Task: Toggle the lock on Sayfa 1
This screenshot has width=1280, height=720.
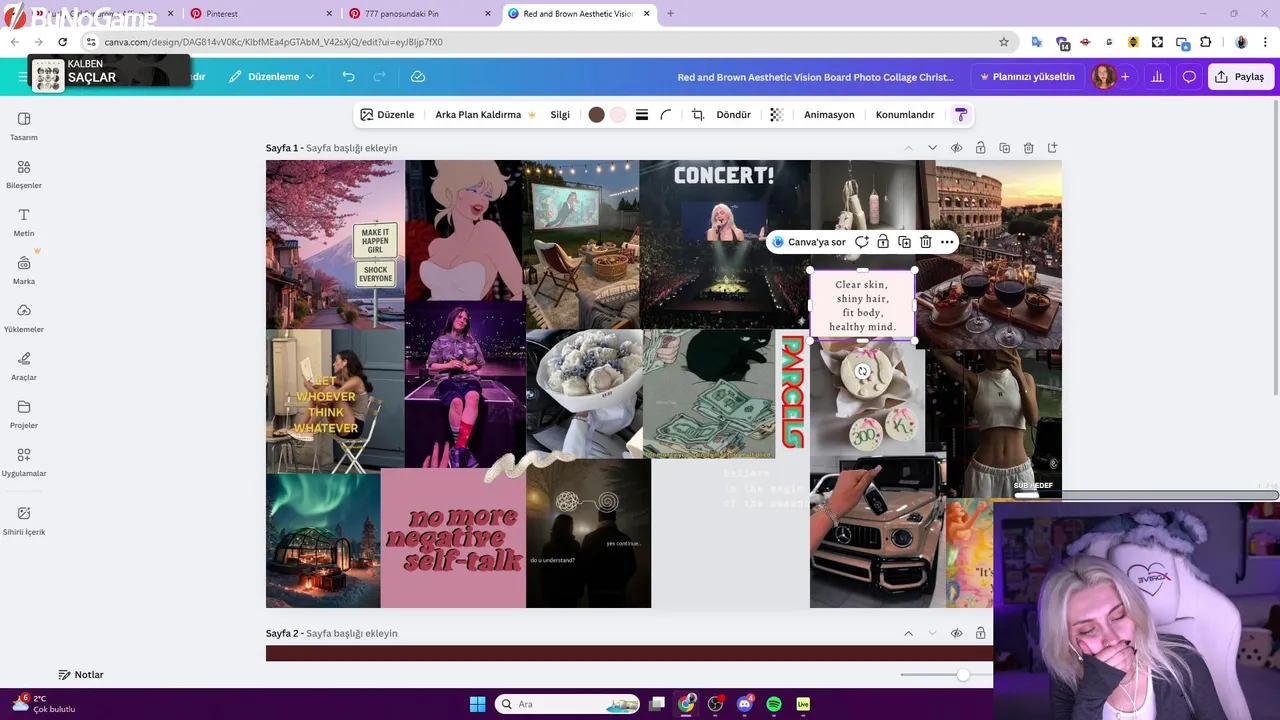Action: click(980, 148)
